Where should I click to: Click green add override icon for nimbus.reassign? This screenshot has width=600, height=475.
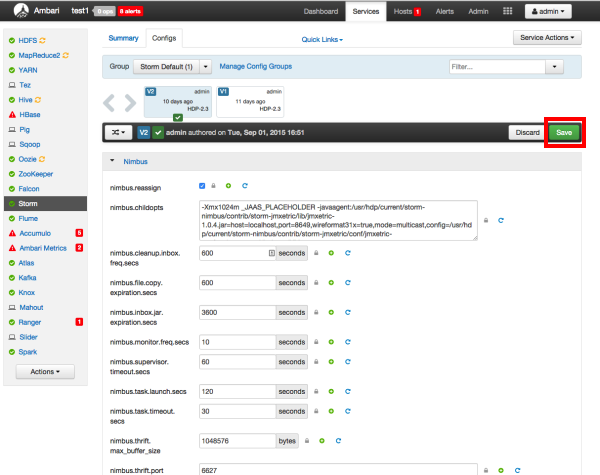coord(228,186)
